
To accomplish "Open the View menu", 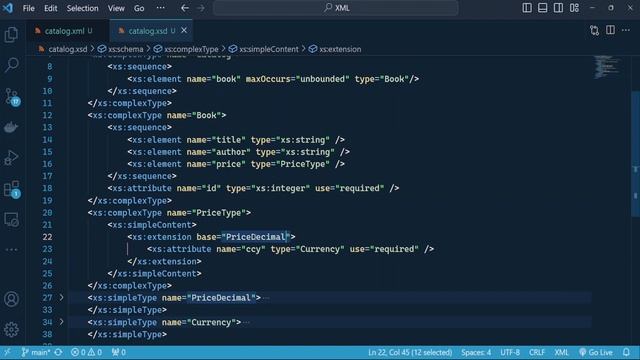I will 116,8.
